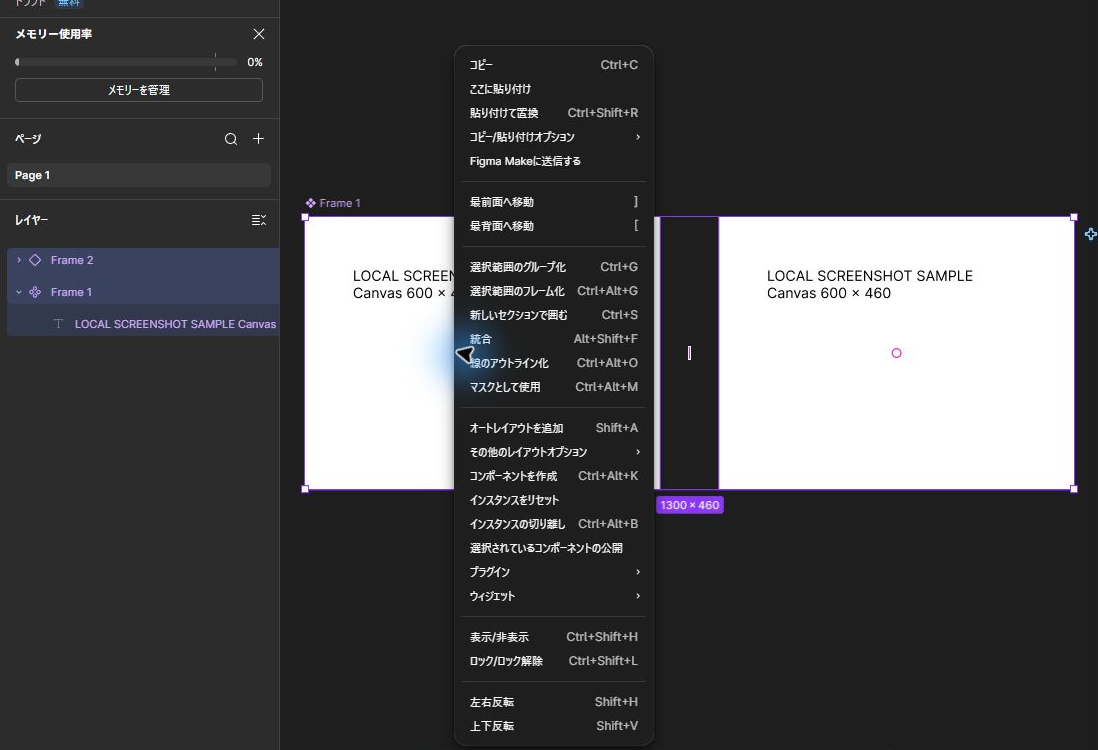The height and width of the screenshot is (750, 1098).
Task: Select 最前面へ移動 menu item
Action: pos(554,202)
